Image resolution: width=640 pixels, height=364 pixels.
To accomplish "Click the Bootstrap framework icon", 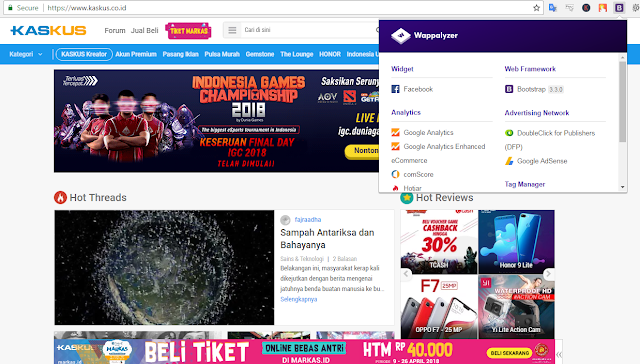I will (509, 89).
